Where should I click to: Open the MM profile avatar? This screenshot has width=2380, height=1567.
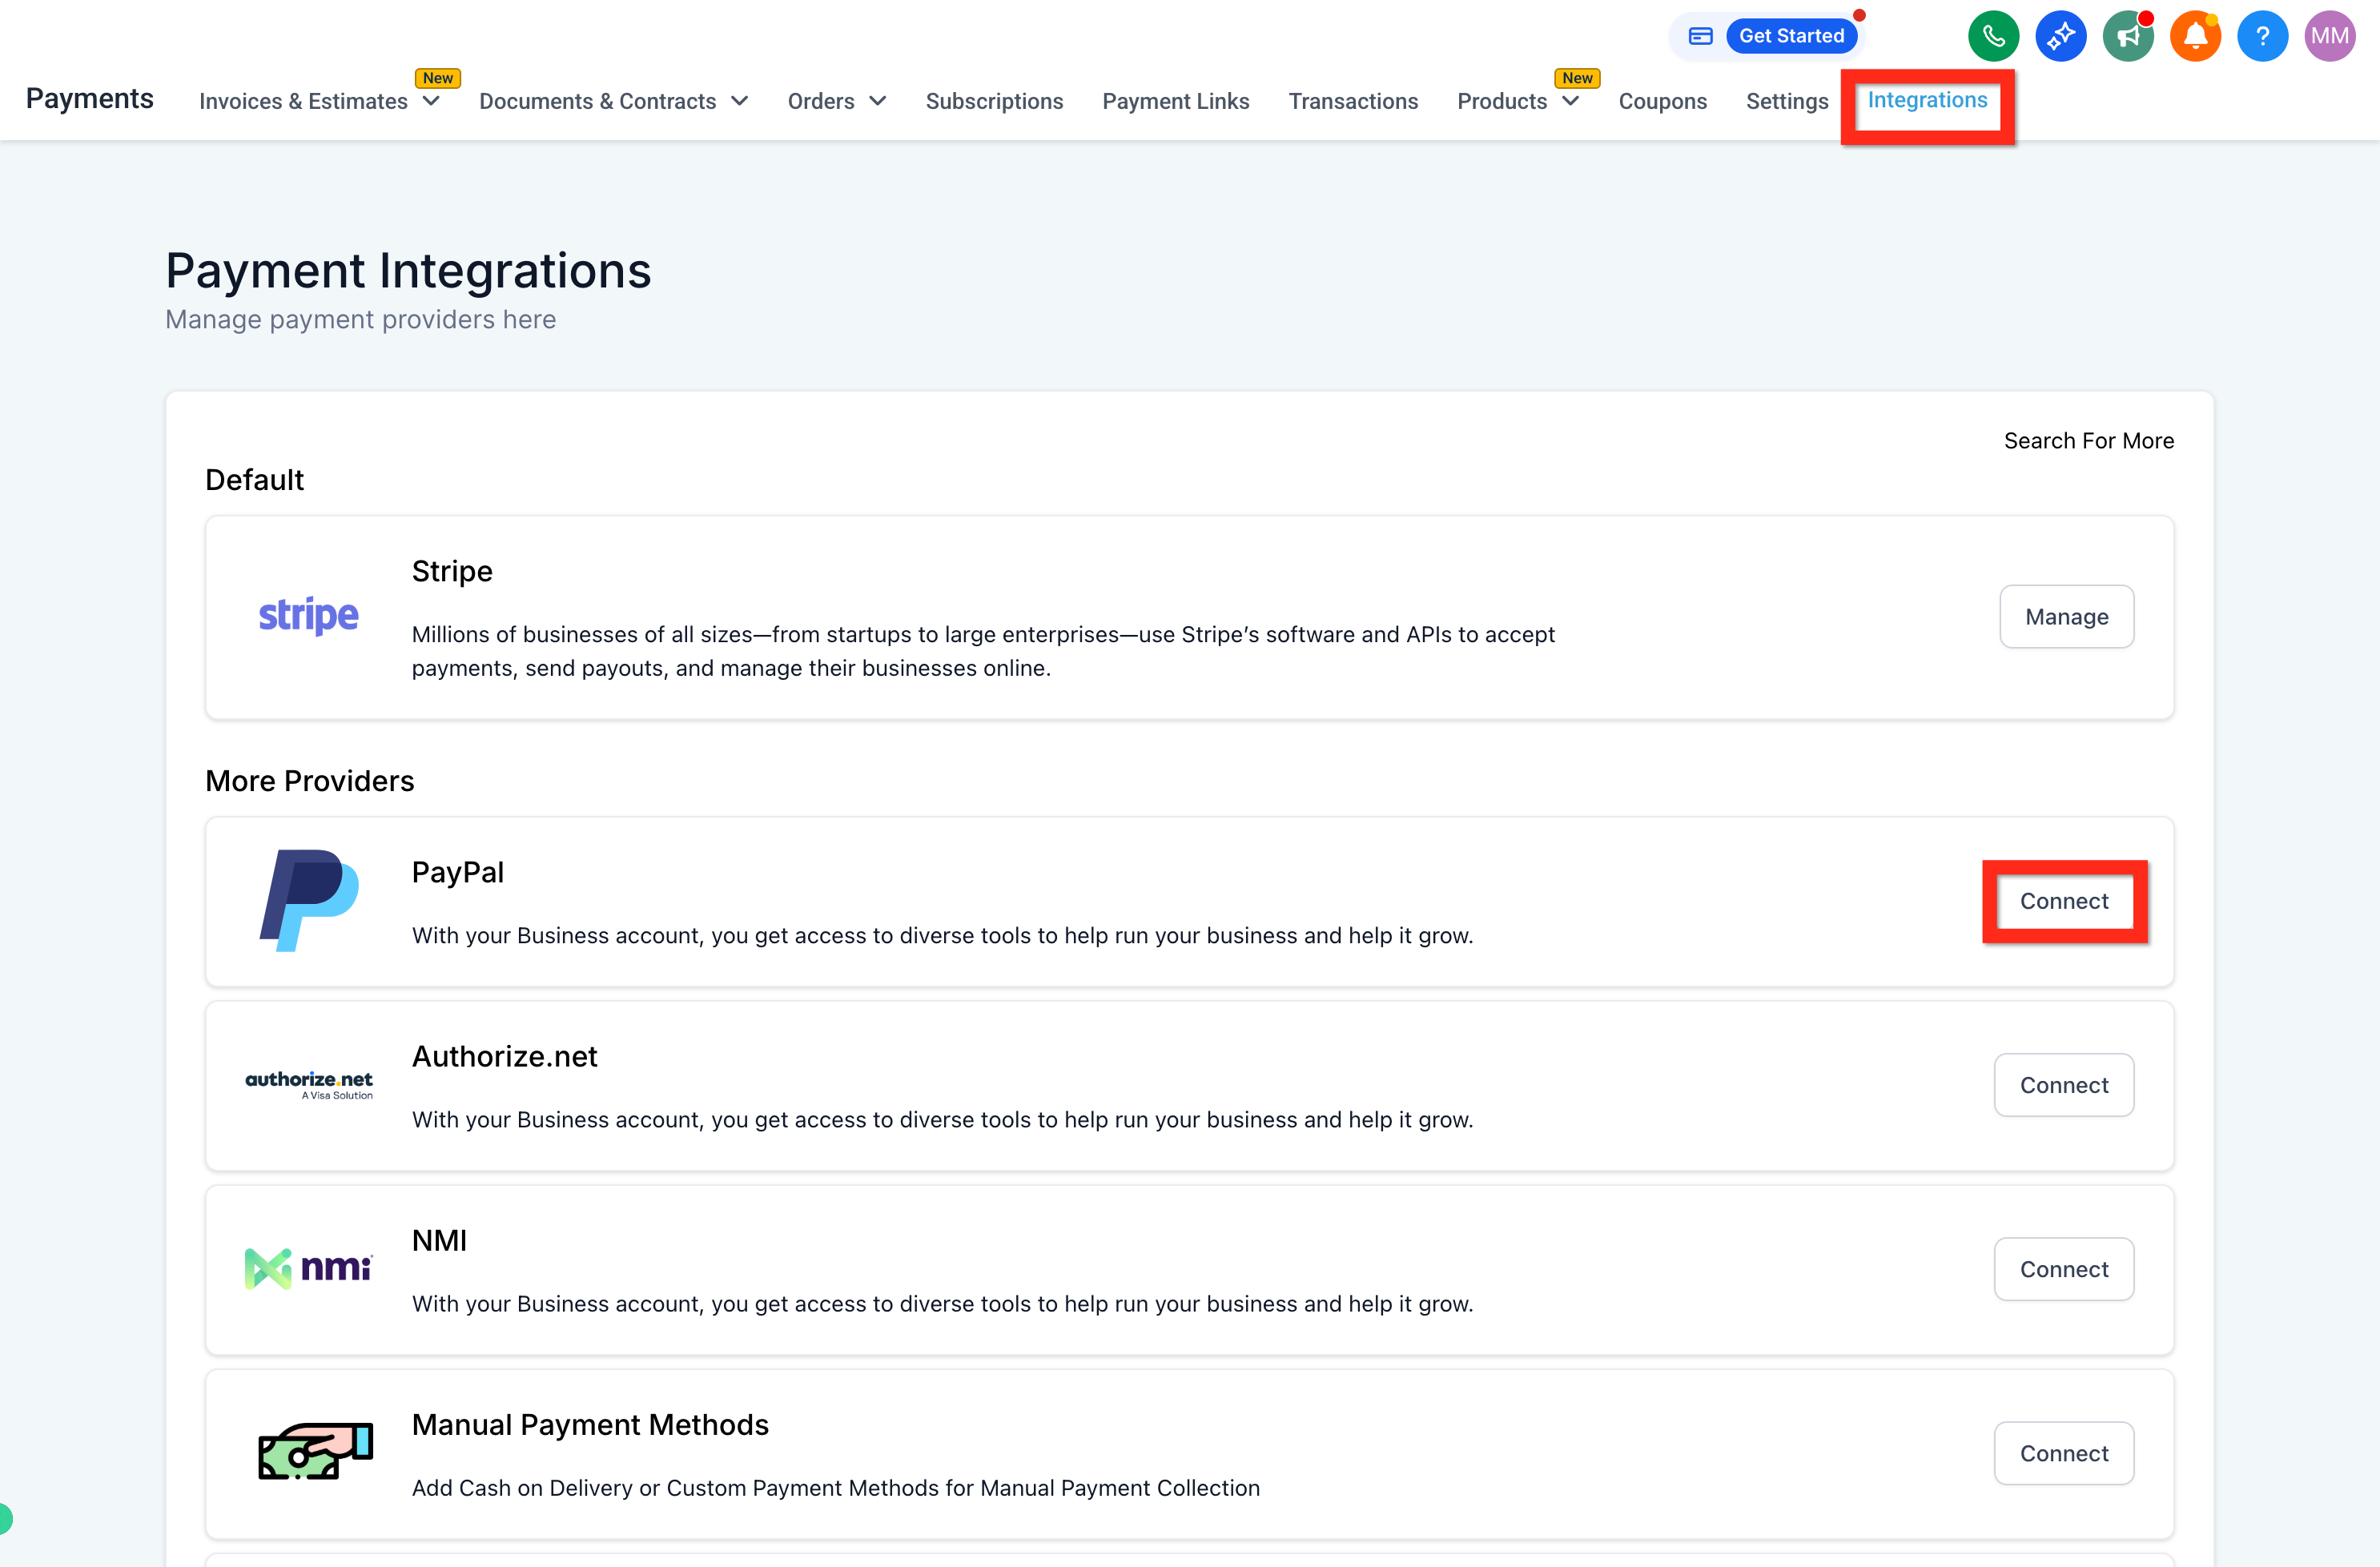2330,37
